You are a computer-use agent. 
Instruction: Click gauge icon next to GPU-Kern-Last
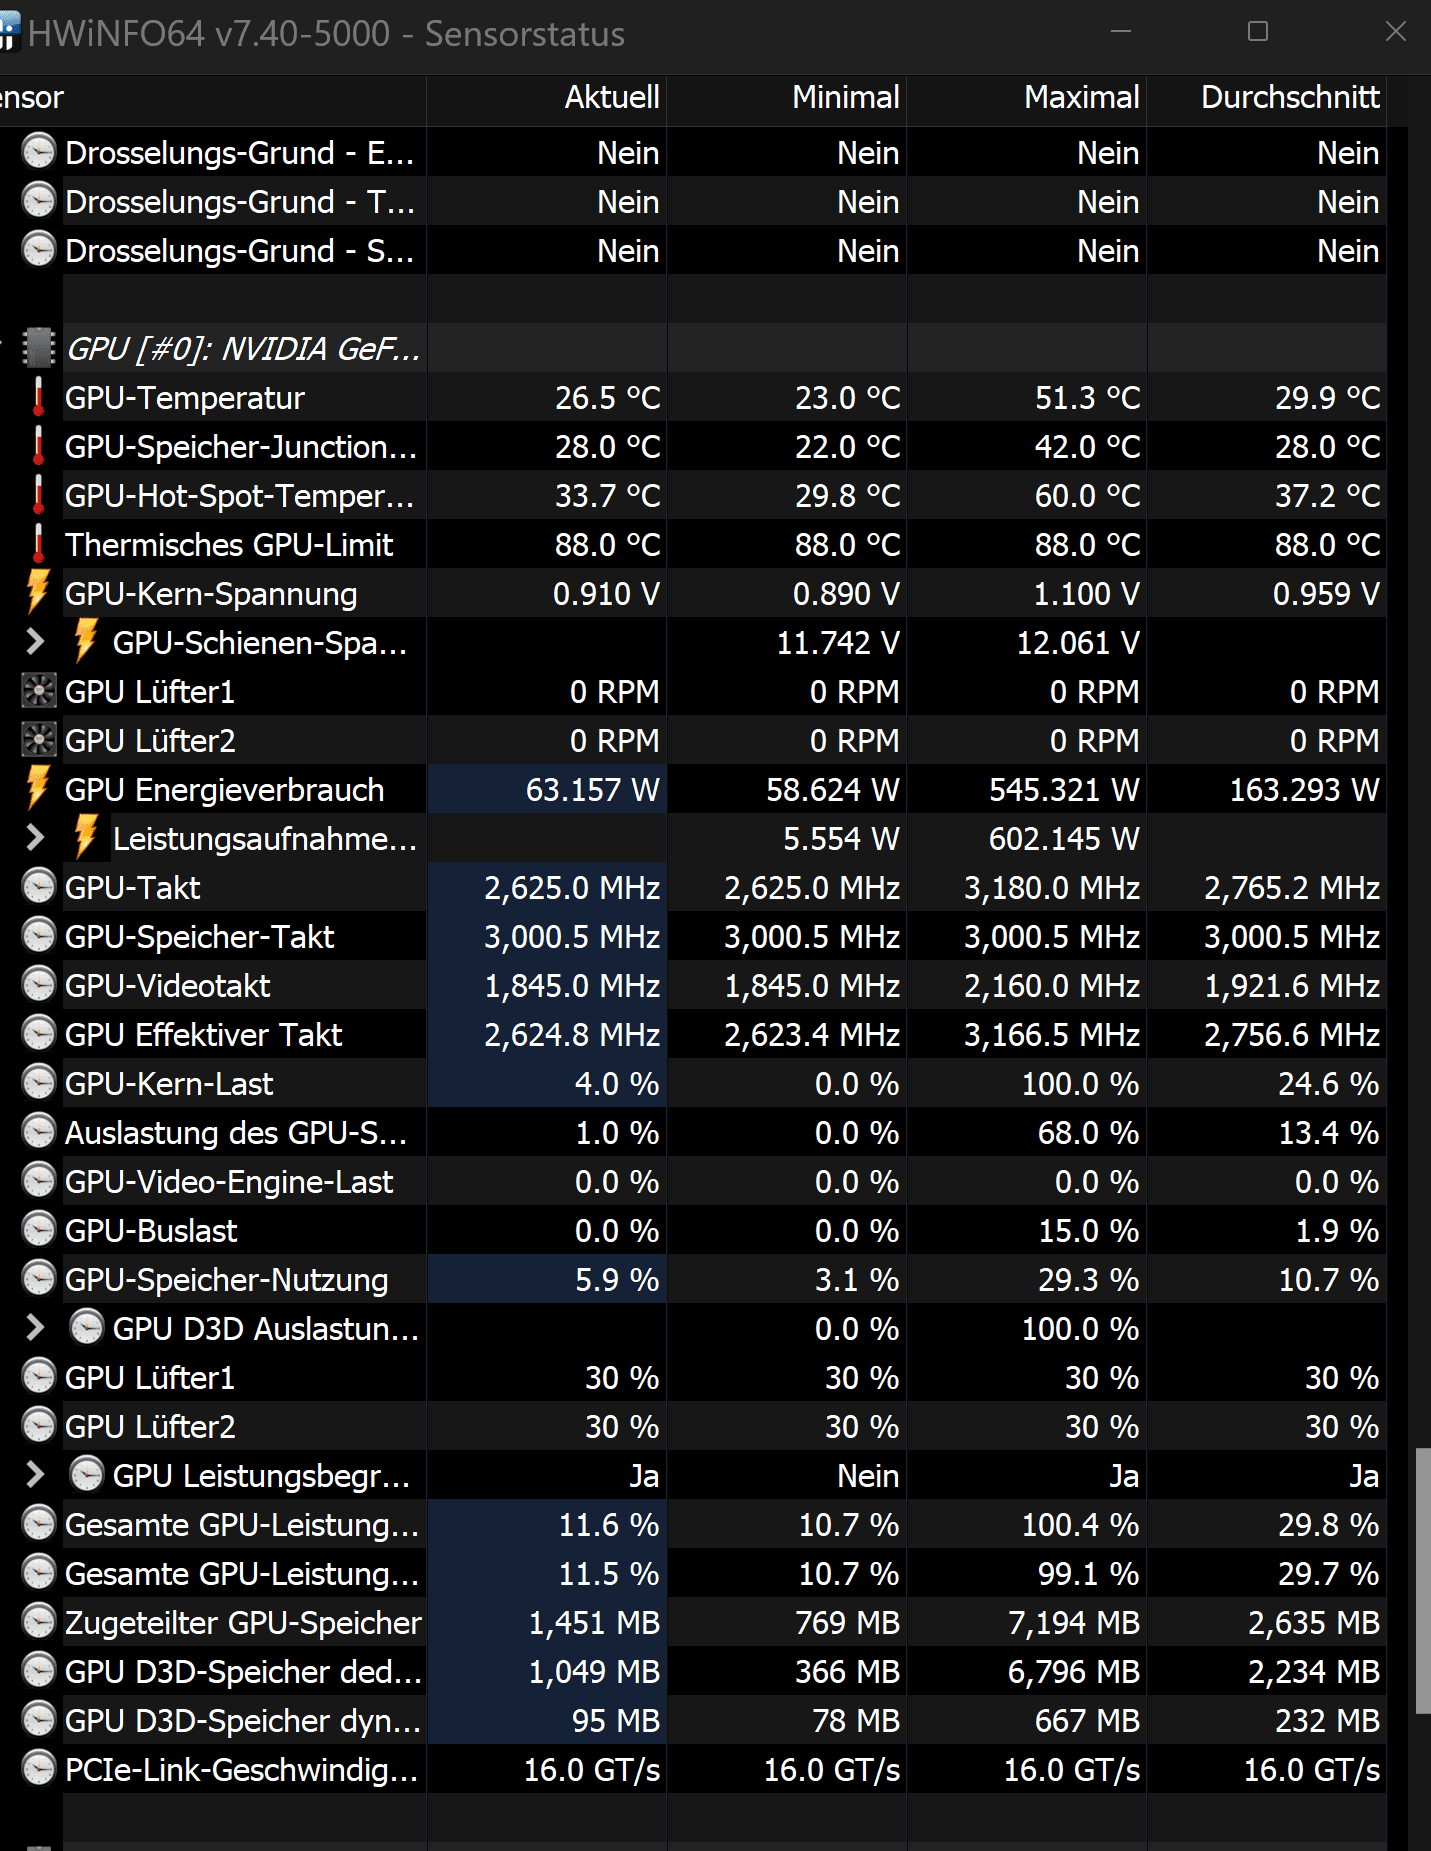point(38,1083)
